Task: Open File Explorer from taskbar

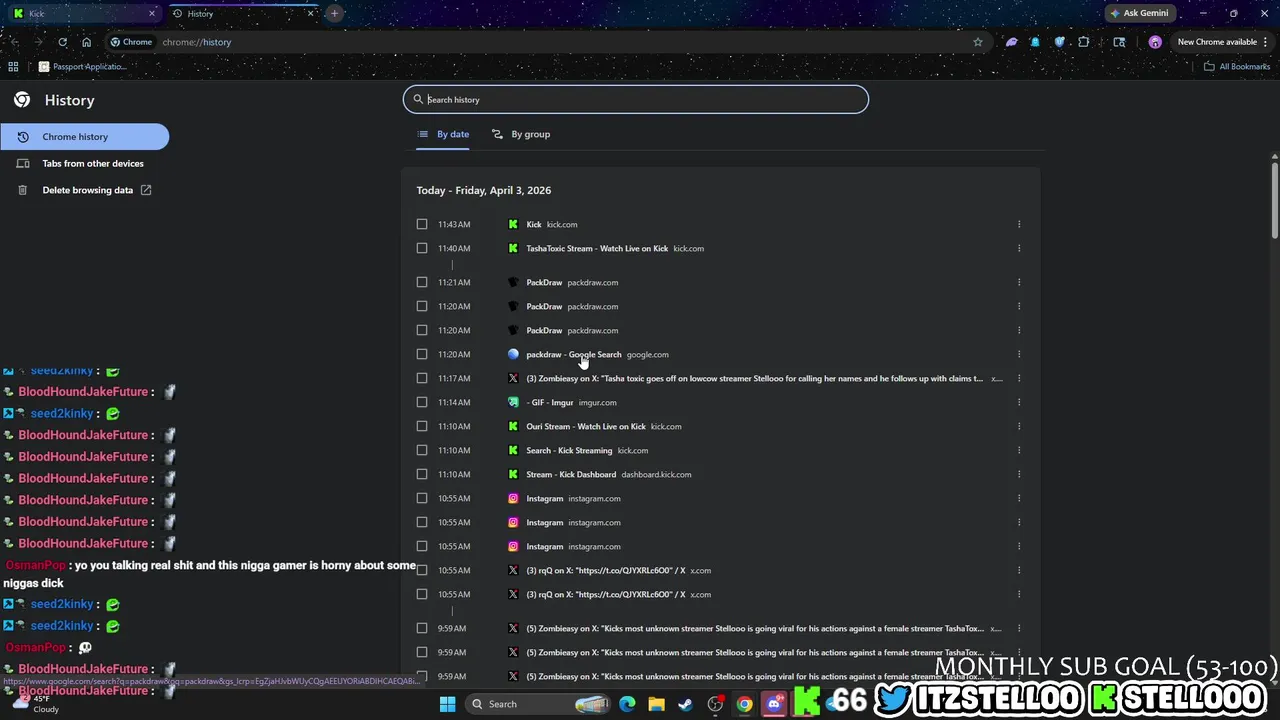Action: click(x=656, y=704)
